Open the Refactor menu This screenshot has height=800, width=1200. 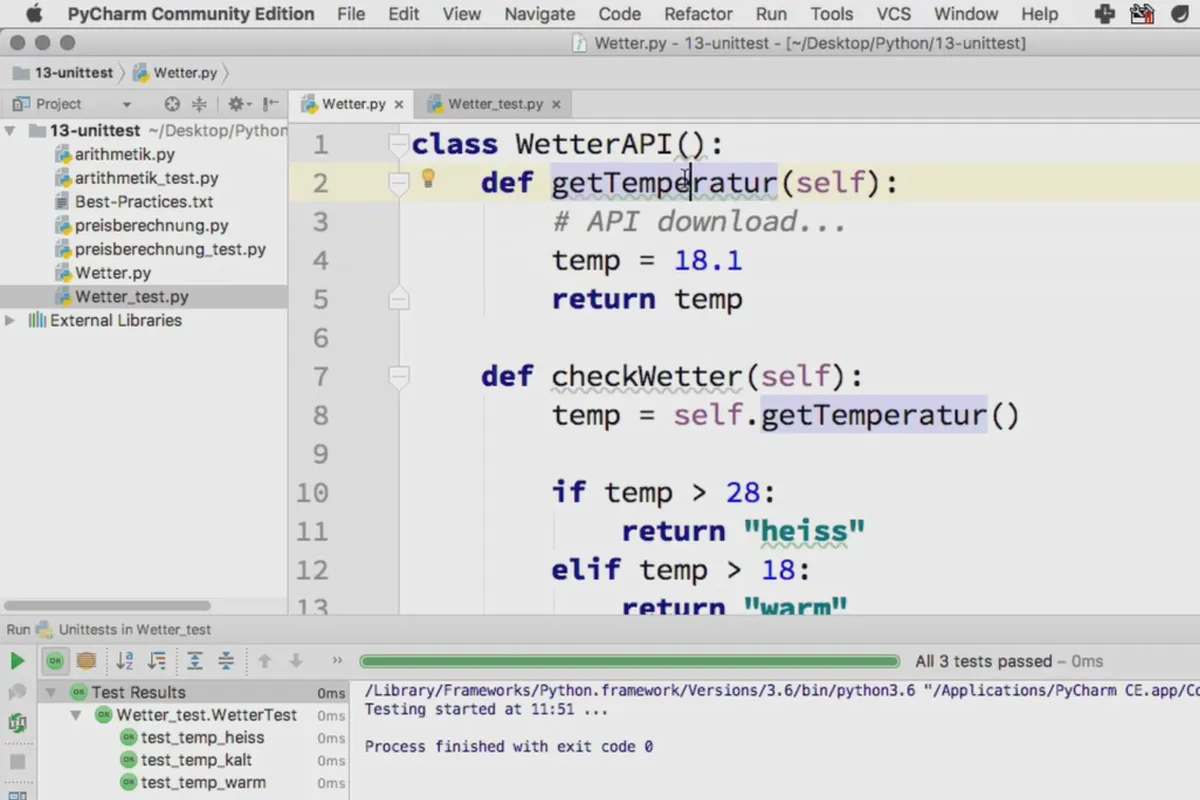pos(698,14)
